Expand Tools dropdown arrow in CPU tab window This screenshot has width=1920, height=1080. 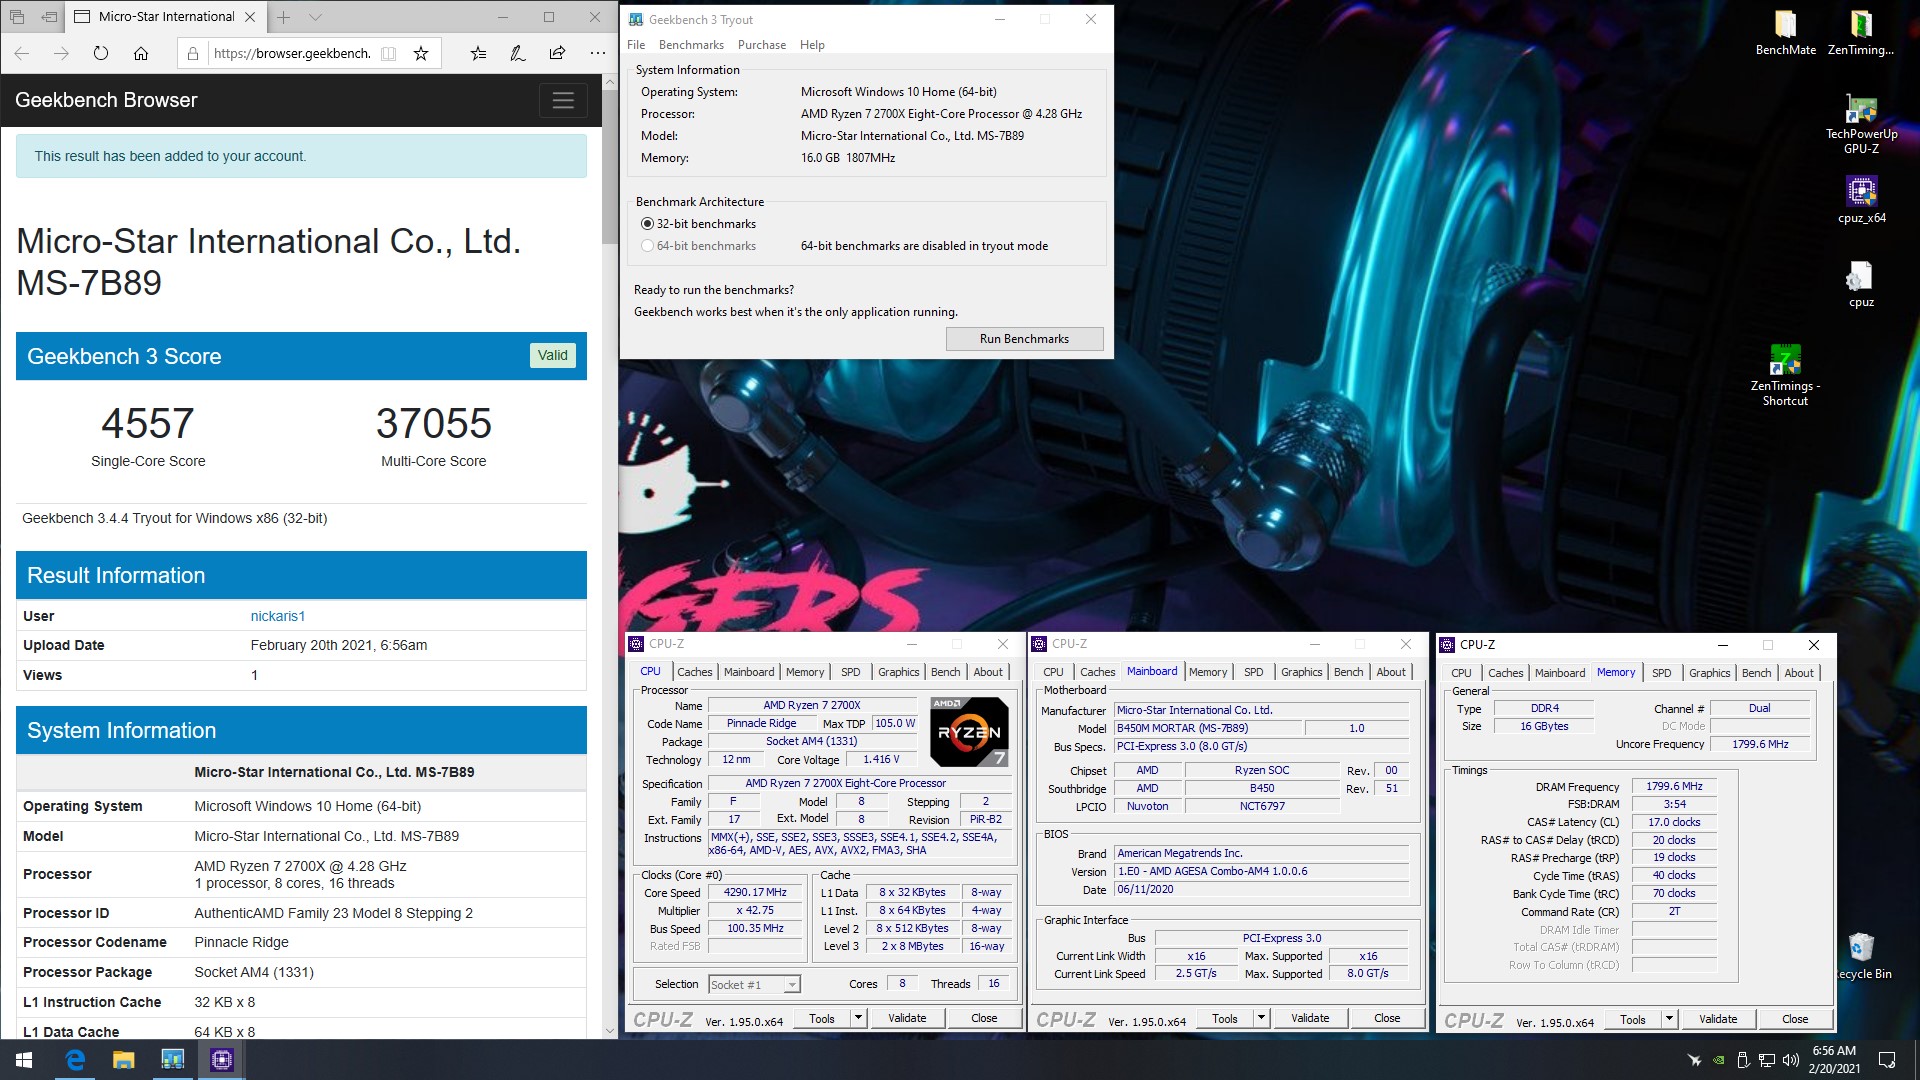click(858, 1018)
